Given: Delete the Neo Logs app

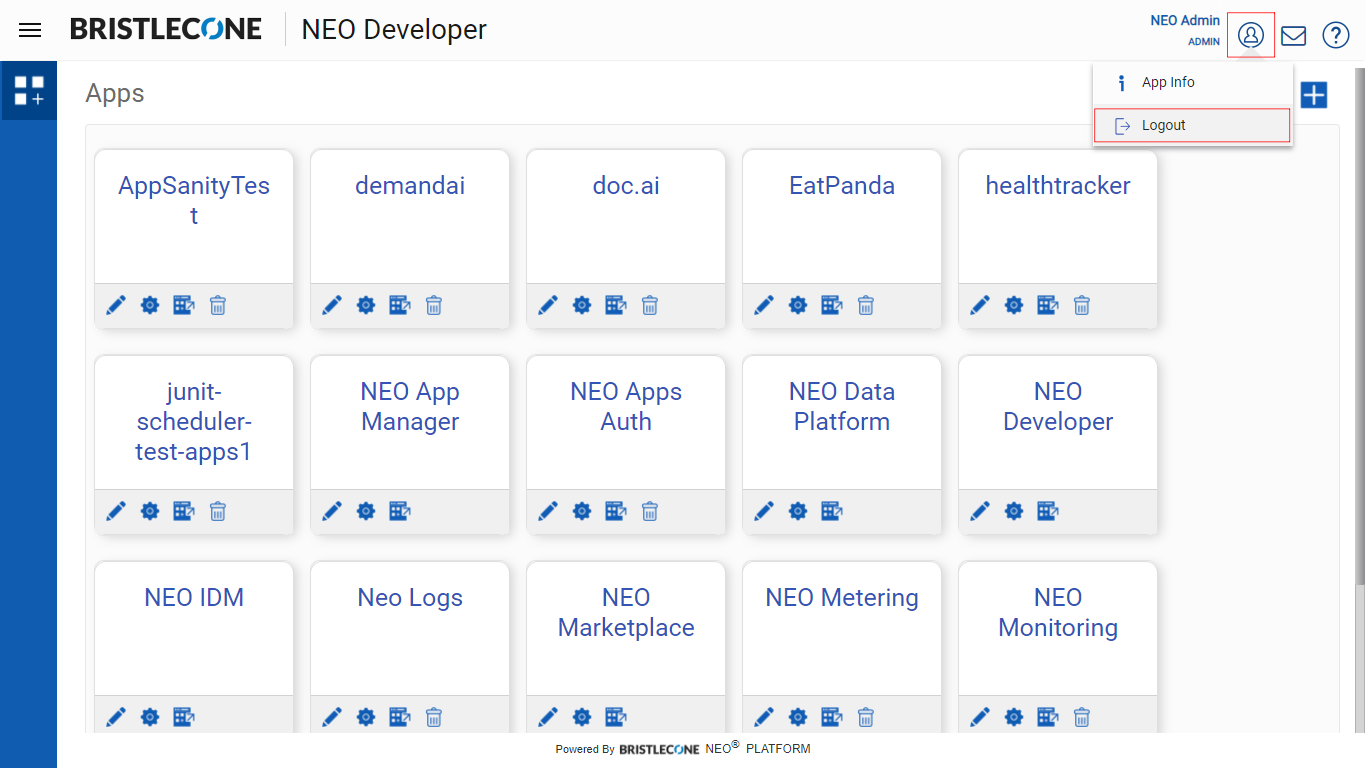Looking at the screenshot, I should tap(434, 717).
